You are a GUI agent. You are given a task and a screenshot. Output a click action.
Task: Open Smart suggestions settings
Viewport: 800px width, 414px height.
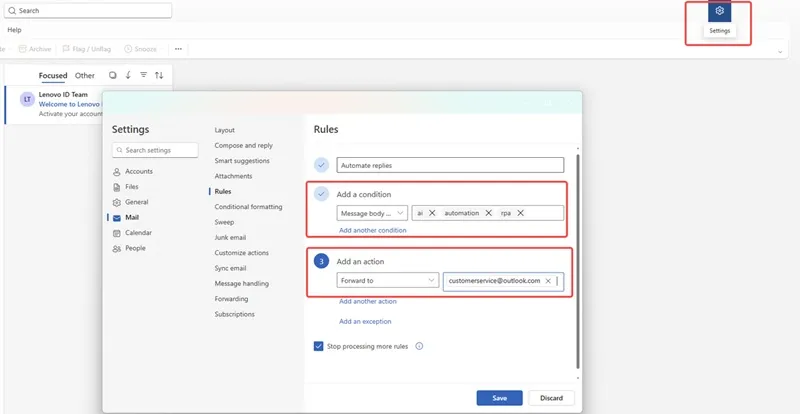242,161
